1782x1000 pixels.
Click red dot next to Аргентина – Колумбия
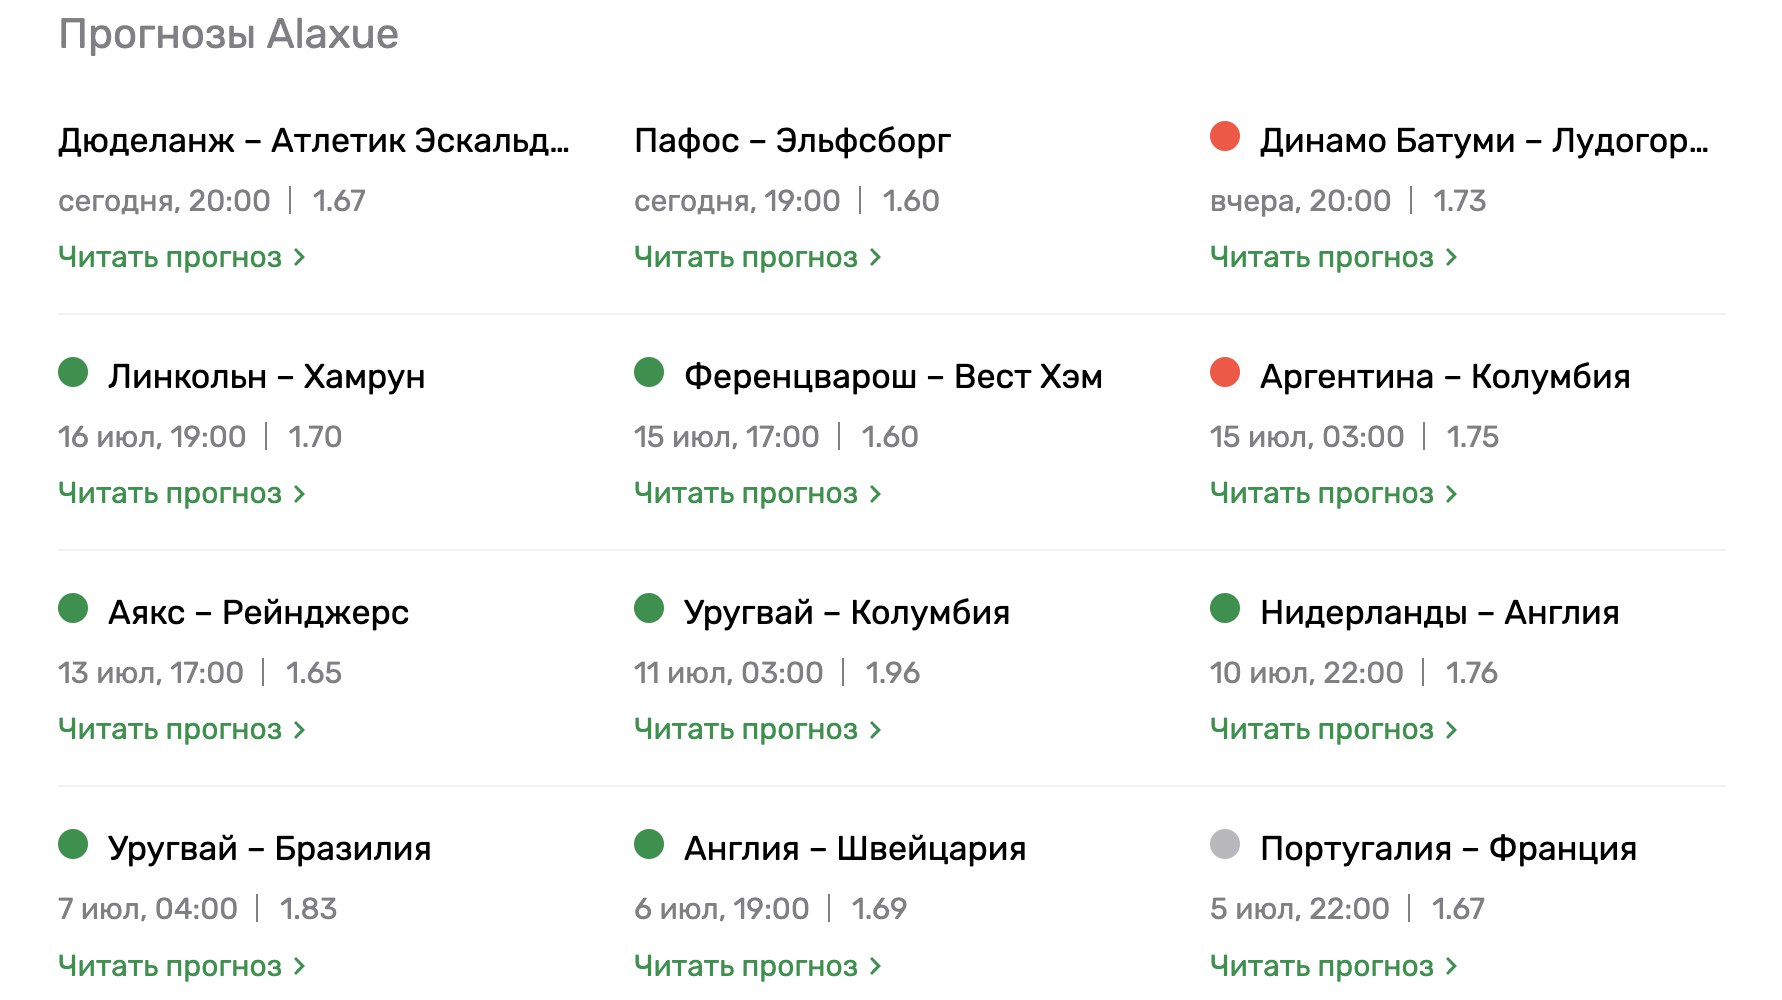1225,372
